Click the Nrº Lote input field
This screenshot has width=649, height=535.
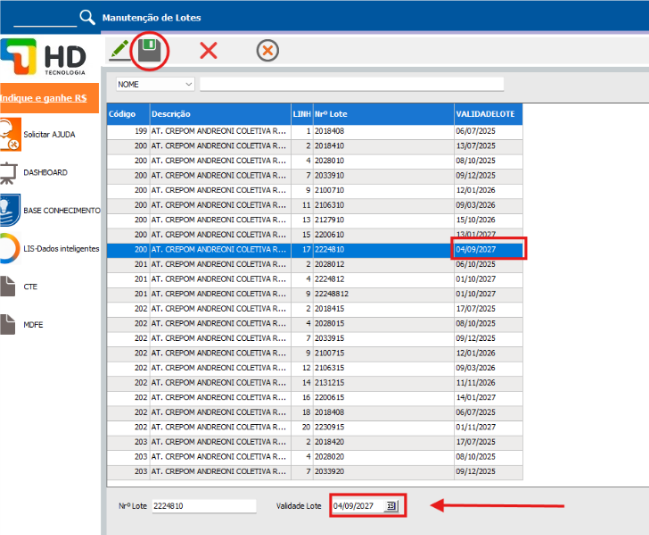[x=204, y=506]
